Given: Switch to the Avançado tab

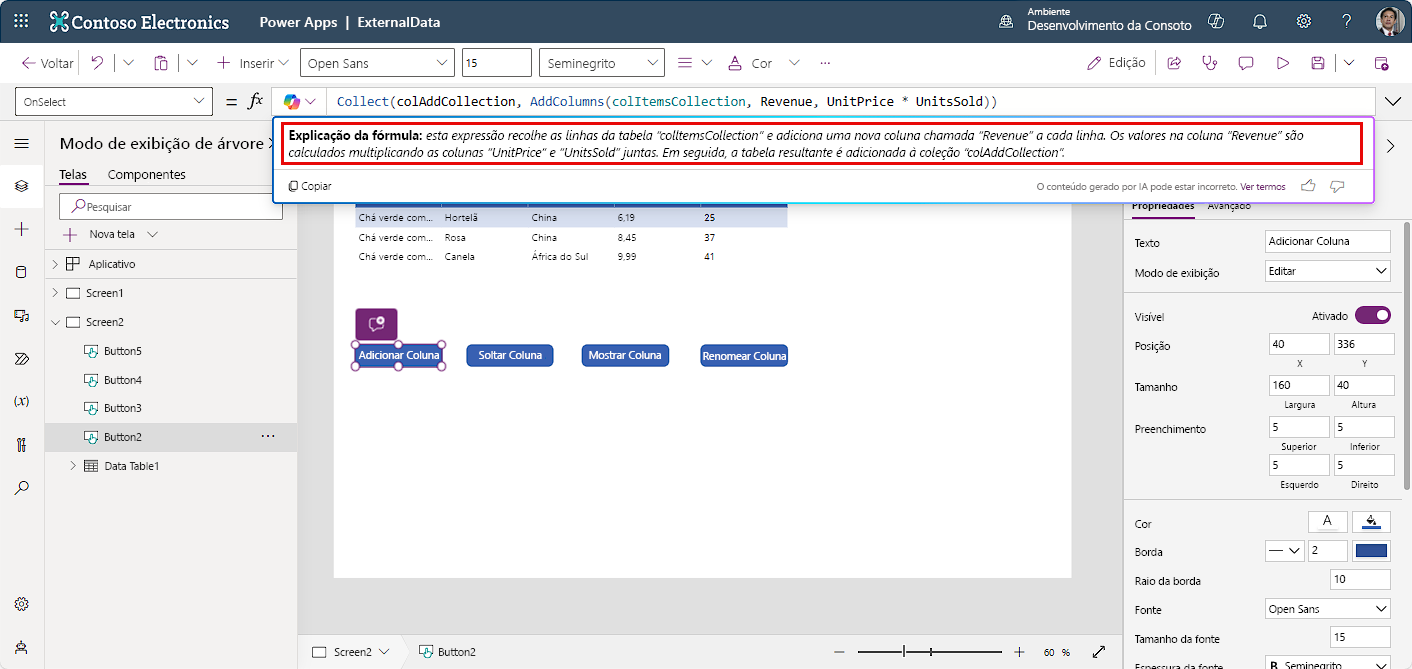Looking at the screenshot, I should tap(1229, 207).
